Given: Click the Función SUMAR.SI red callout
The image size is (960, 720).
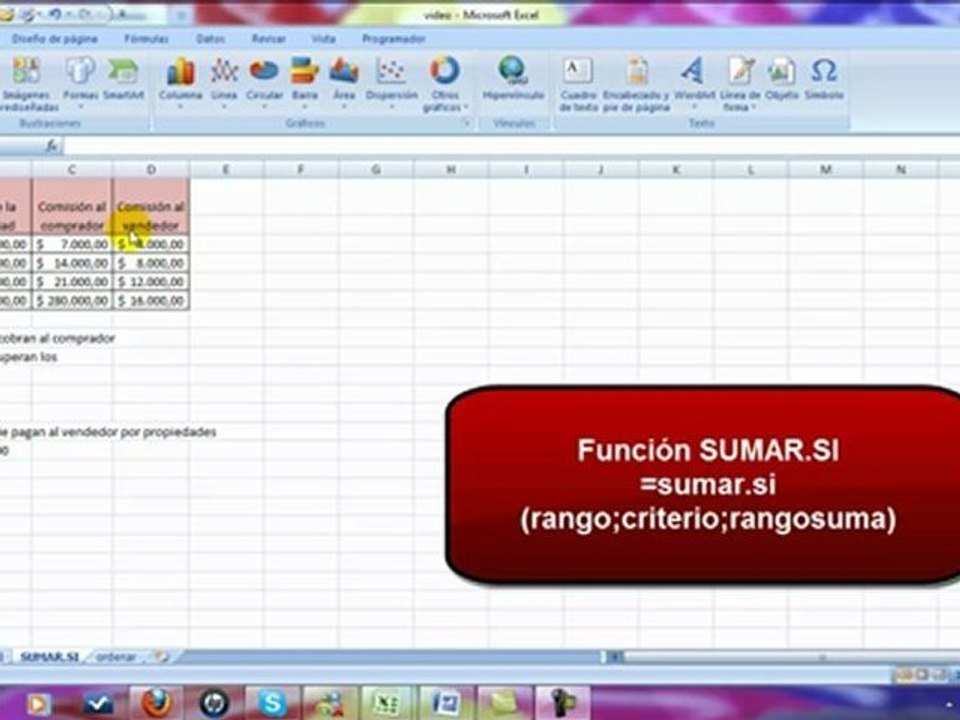Looking at the screenshot, I should (x=704, y=485).
